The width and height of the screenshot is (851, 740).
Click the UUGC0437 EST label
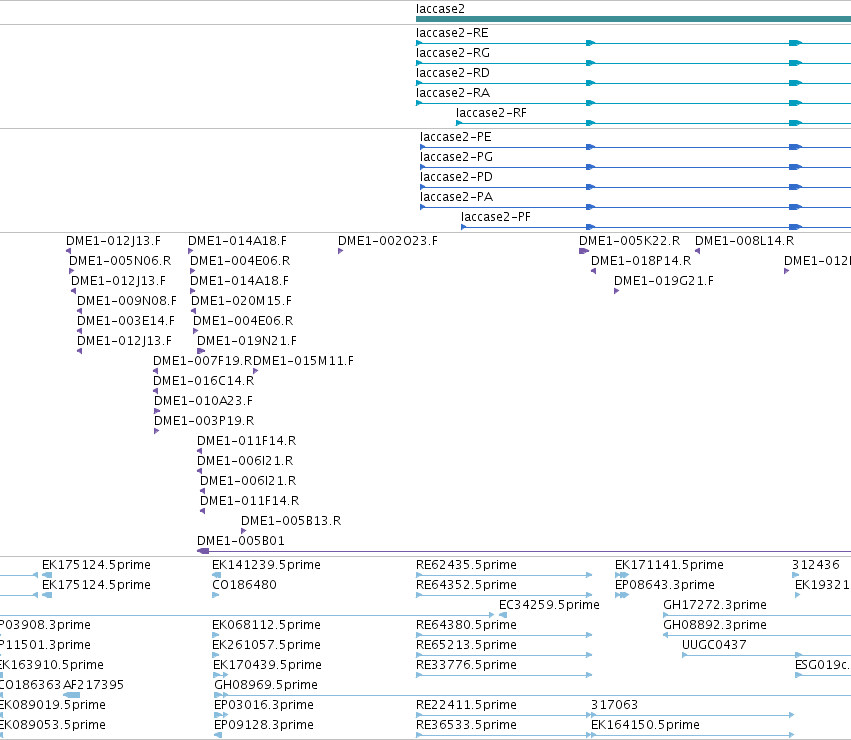[x=714, y=646]
